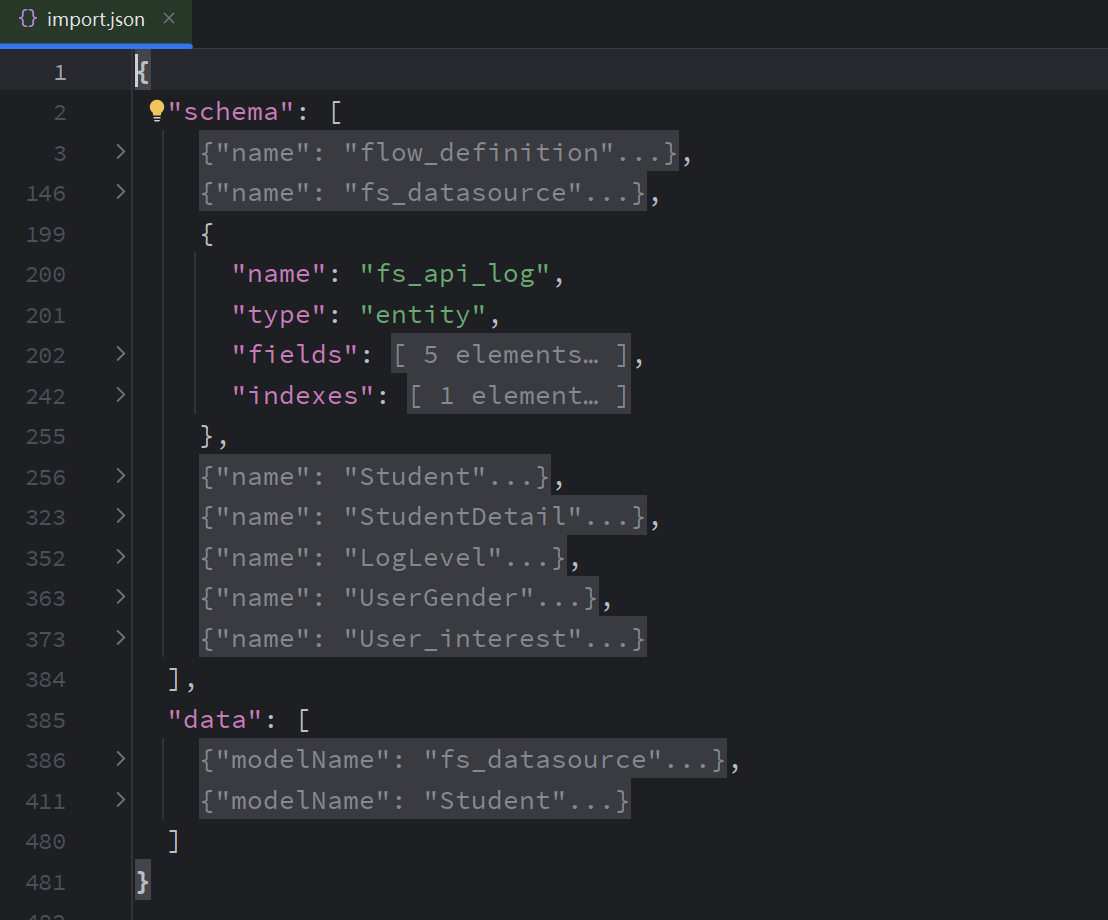Image resolution: width=1108 pixels, height=920 pixels.
Task: Click the opening brace on line 1
Action: click(x=143, y=71)
